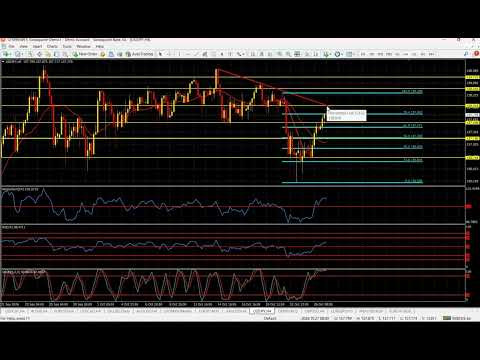Open the Tools menu
Viewport: 480px width, 360px height.
point(67,46)
